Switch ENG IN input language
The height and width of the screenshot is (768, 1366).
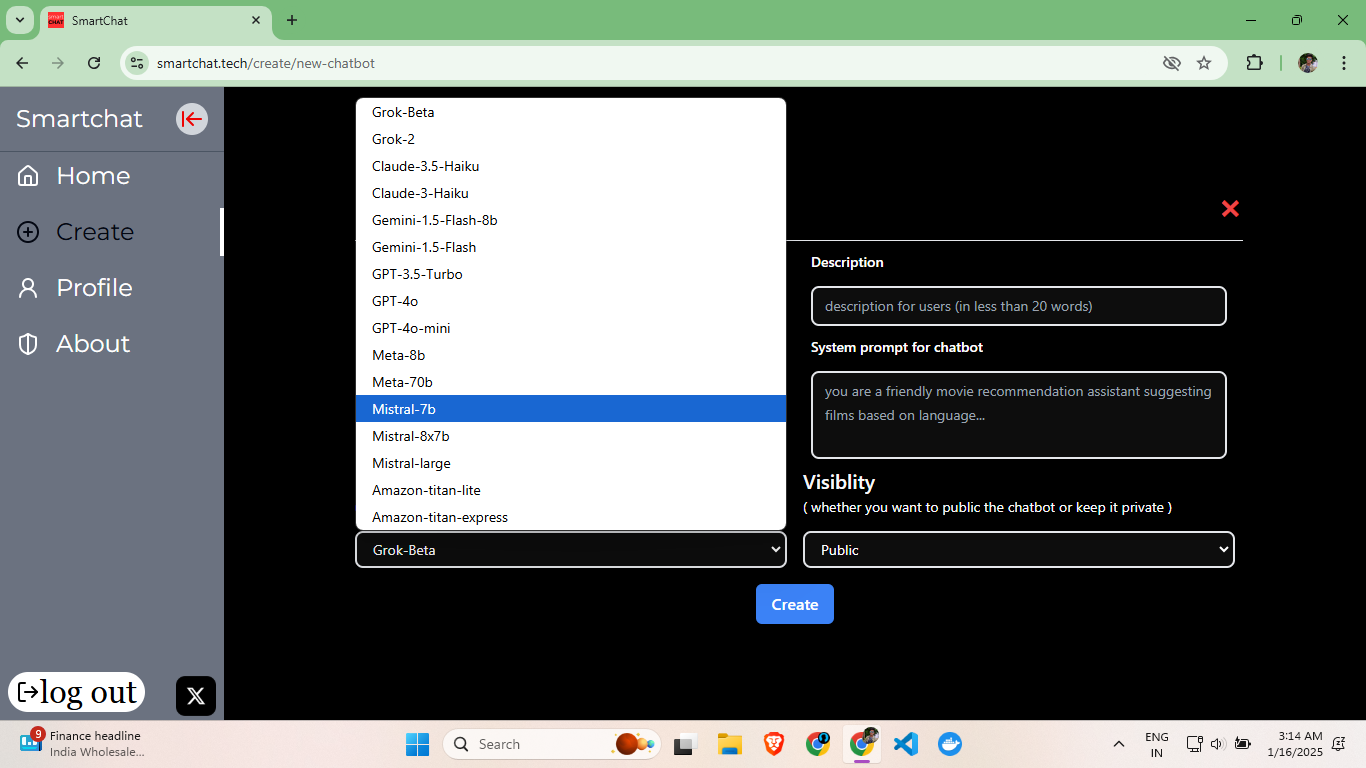click(x=1157, y=744)
